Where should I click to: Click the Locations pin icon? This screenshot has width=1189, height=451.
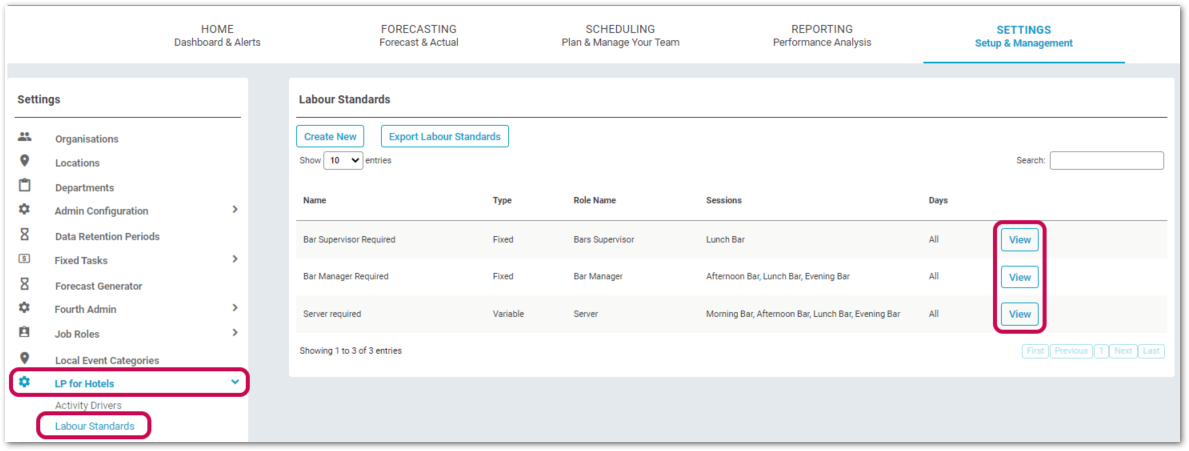point(24,161)
